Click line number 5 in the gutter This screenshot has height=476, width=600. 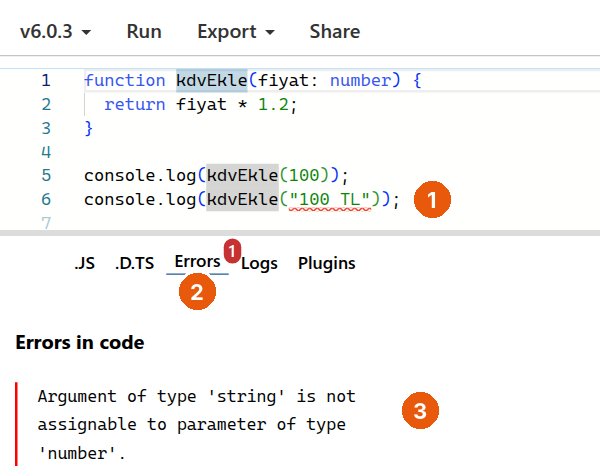point(46,175)
